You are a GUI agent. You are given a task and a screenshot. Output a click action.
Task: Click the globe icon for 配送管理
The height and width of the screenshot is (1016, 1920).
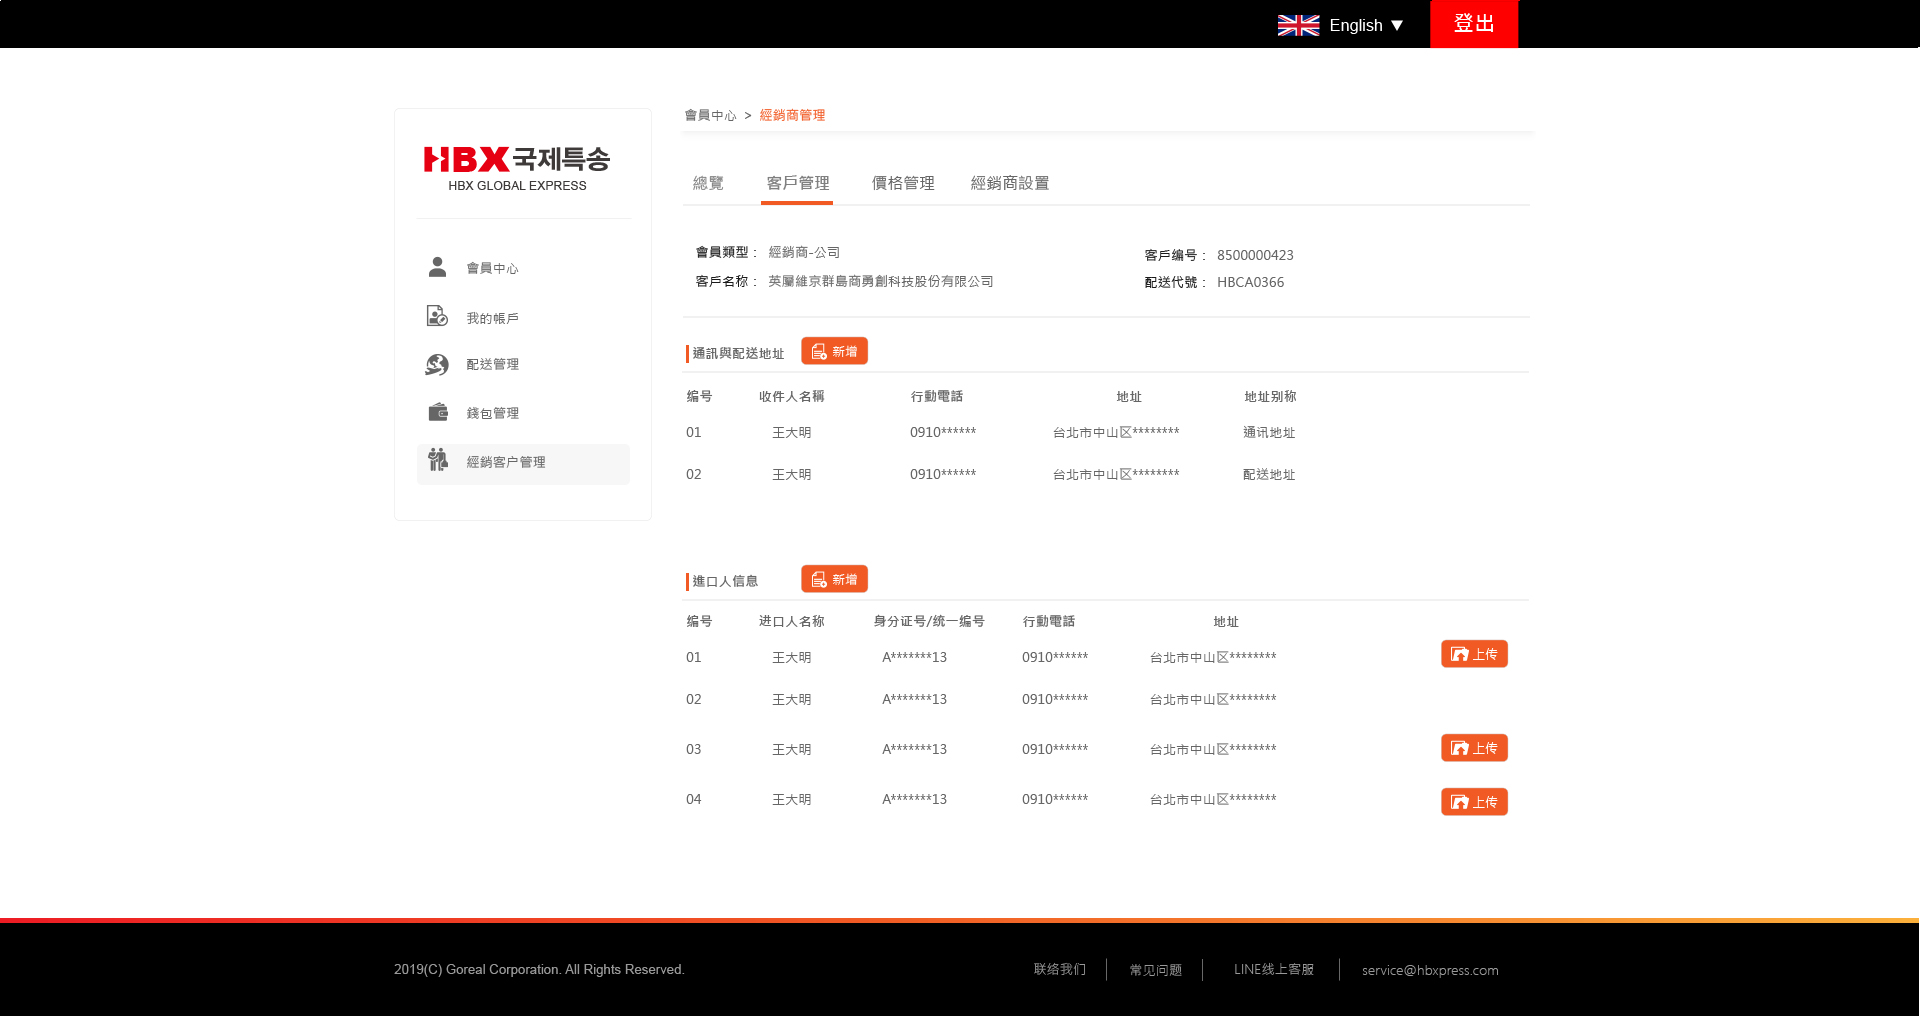tap(437, 364)
